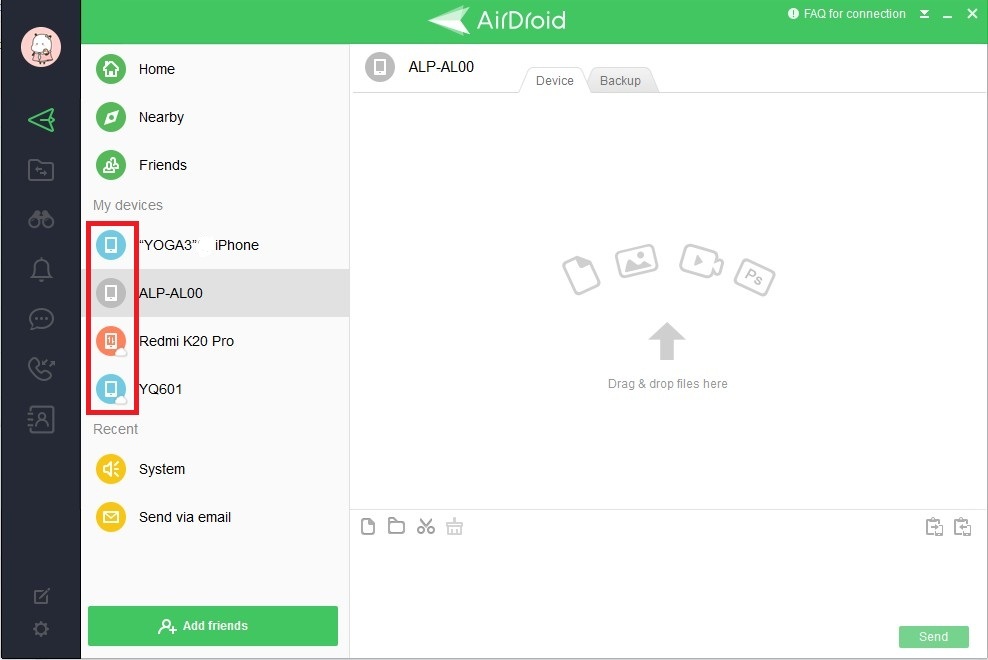This screenshot has height=660, width=988.
Task: Open the title bar dropdown arrow menu
Action: click(925, 14)
